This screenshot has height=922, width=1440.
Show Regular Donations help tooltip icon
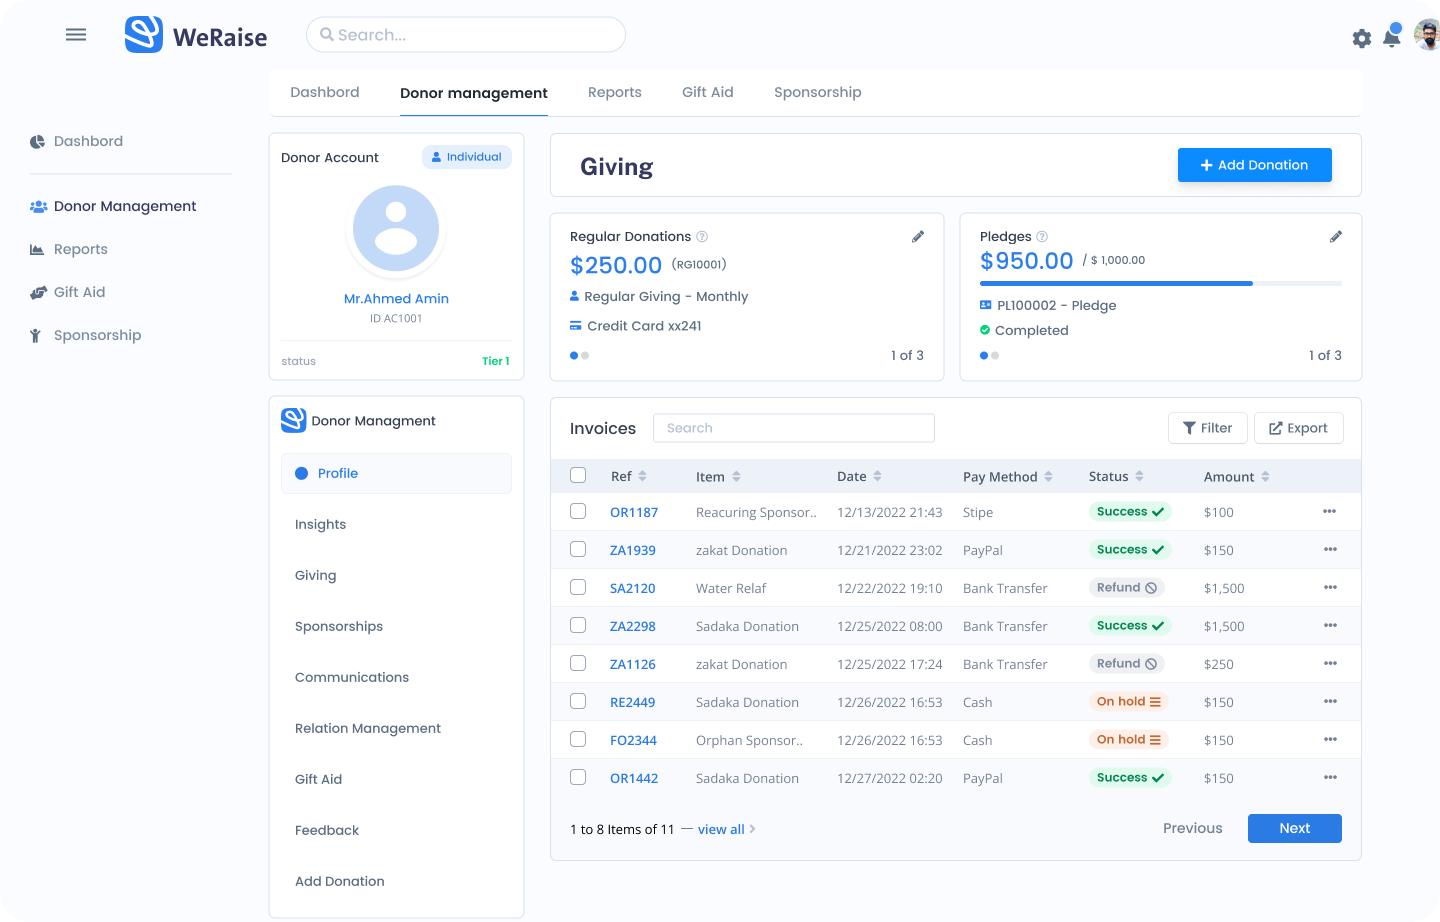tap(702, 237)
